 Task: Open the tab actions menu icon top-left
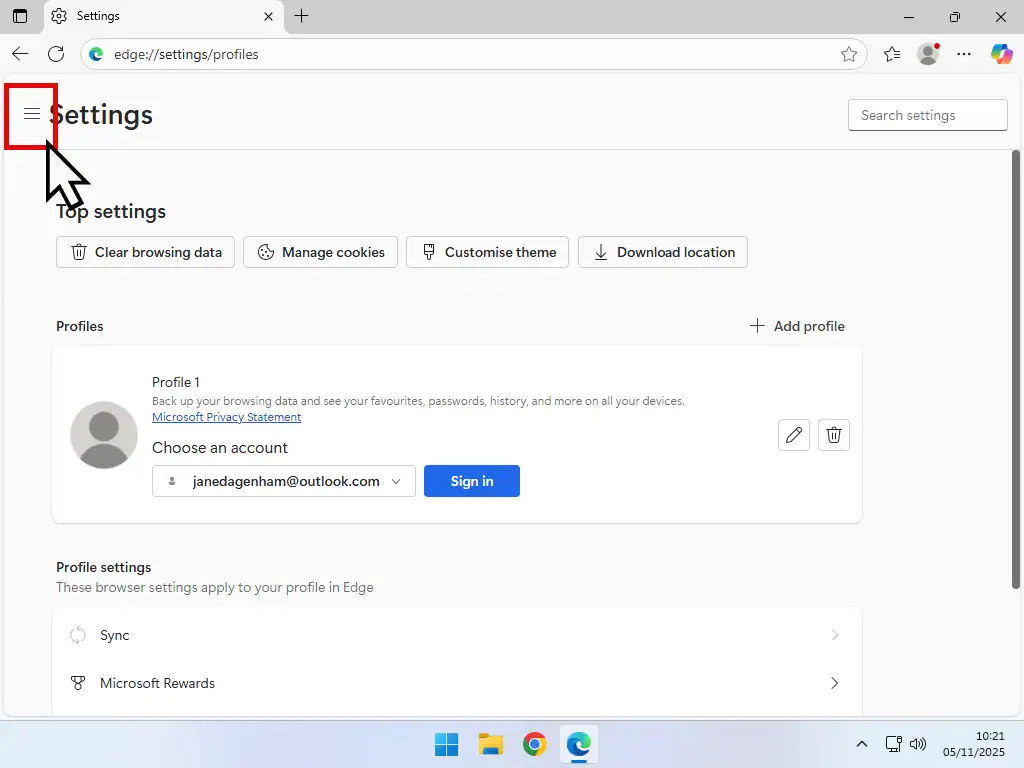click(x=20, y=16)
